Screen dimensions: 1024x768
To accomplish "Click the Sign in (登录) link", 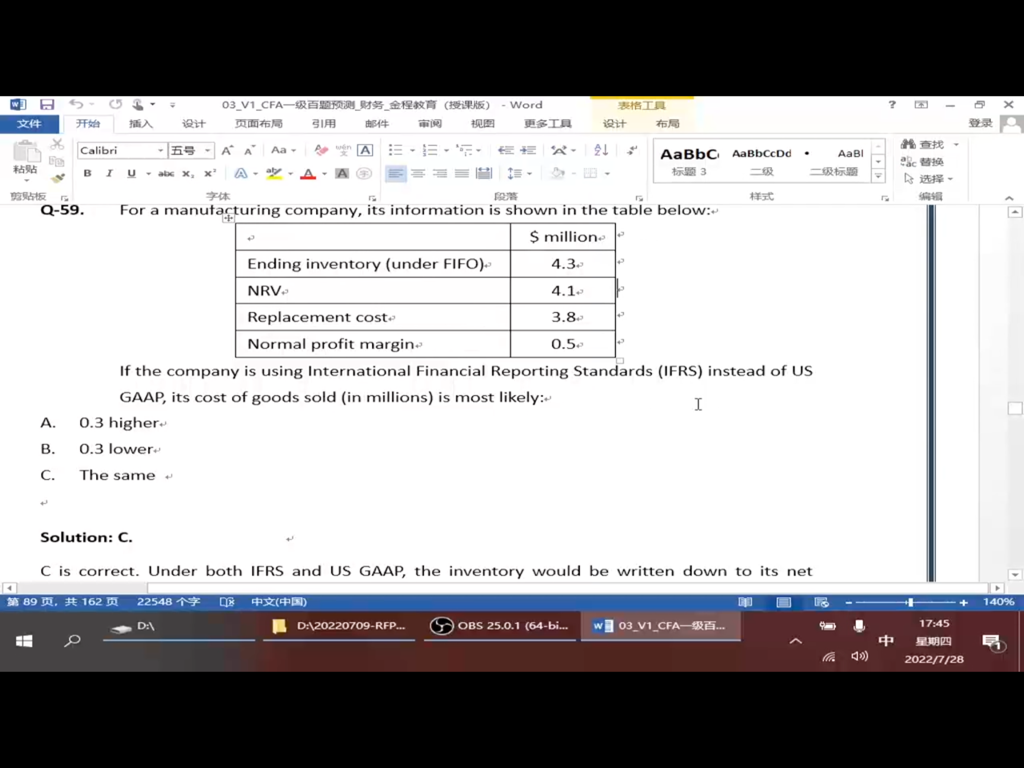I will (980, 123).
